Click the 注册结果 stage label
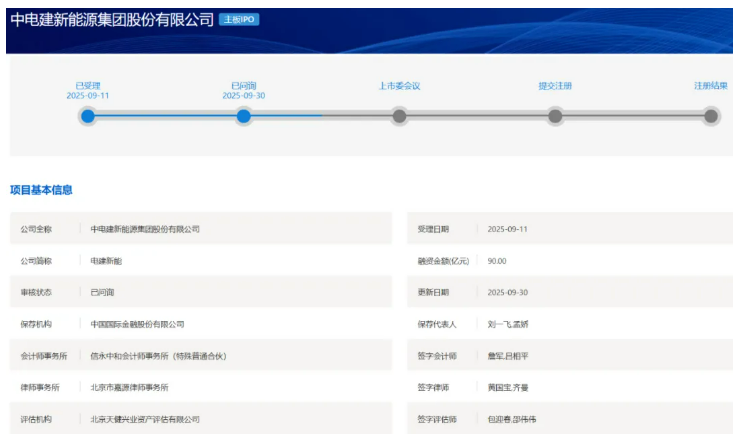The height and width of the screenshot is (442, 739). (711, 86)
